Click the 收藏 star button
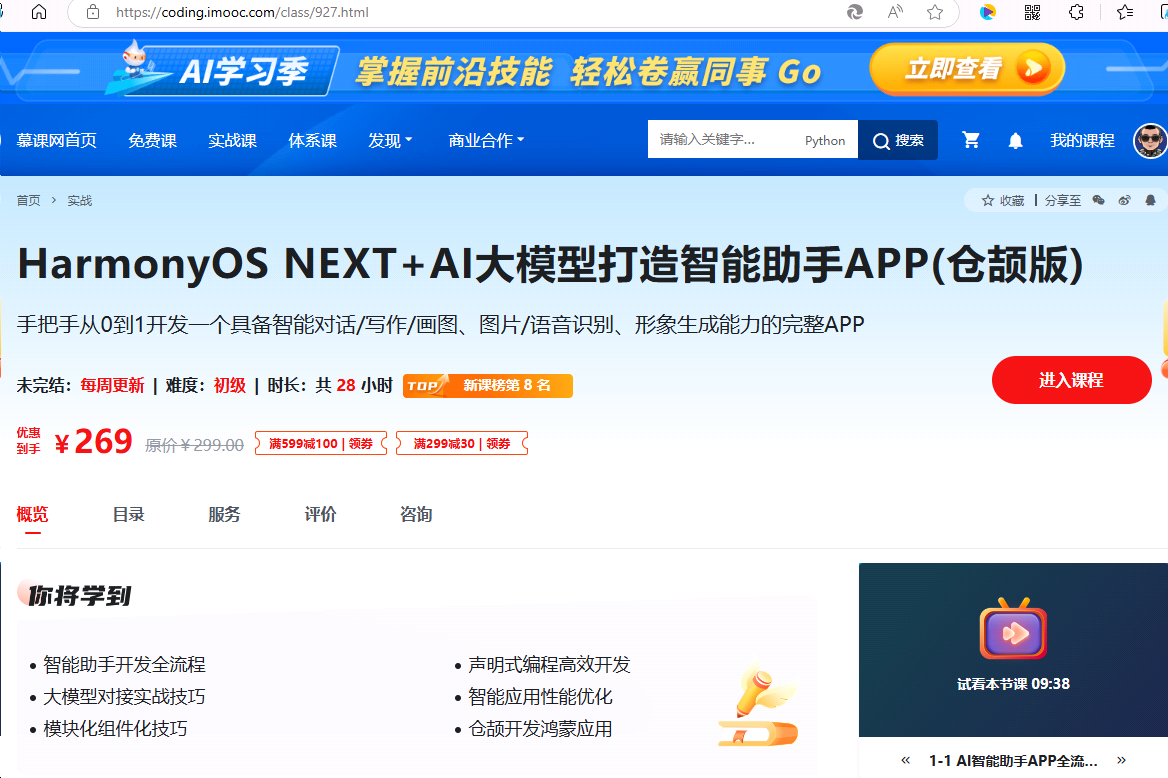The height and width of the screenshot is (778, 1168). click(x=1003, y=200)
